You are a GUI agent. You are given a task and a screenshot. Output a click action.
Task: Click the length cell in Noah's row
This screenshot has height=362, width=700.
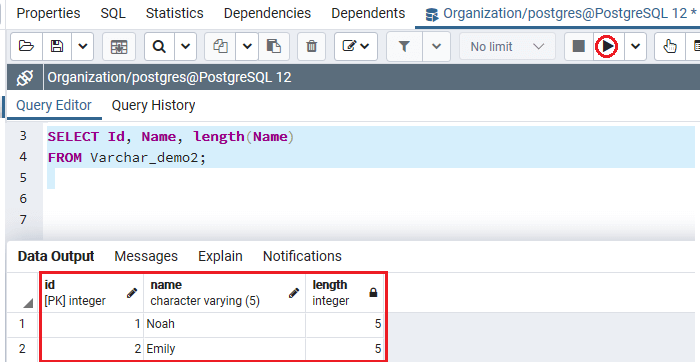tap(346, 324)
